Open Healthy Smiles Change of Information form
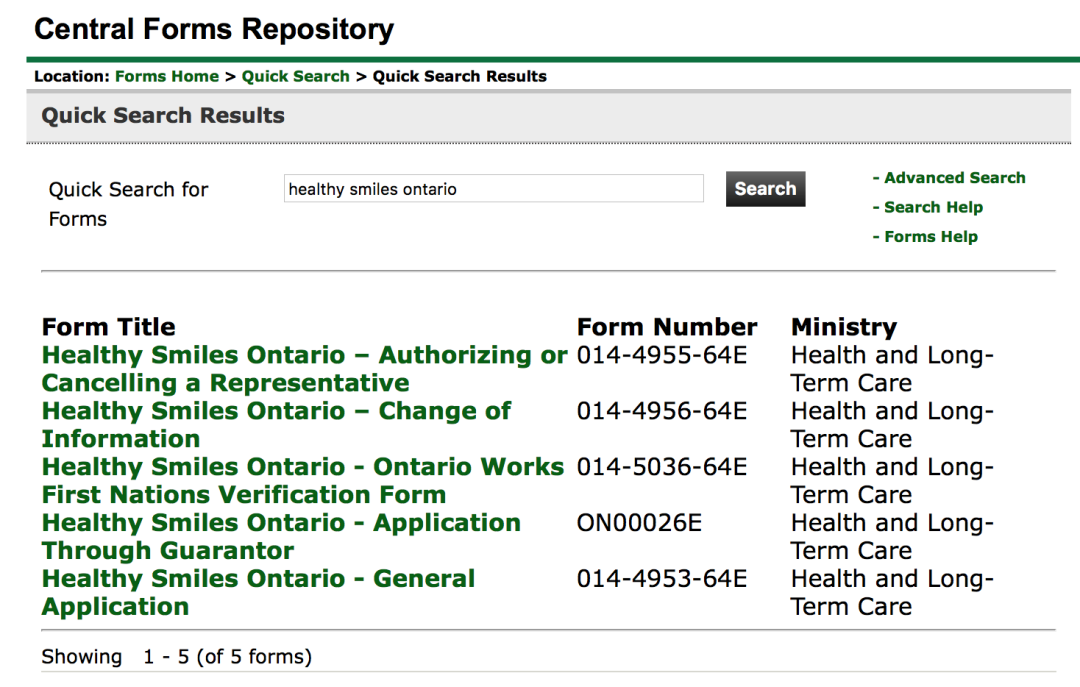This screenshot has height=687, width=1080. (x=276, y=424)
